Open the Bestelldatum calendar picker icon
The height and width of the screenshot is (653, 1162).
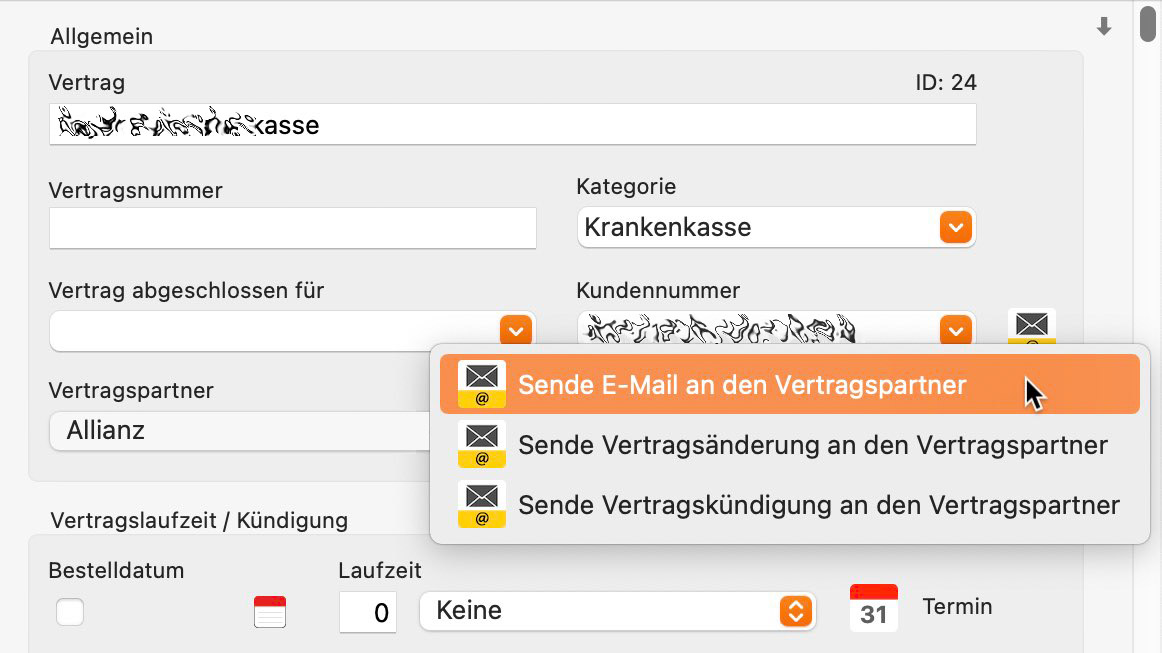pyautogui.click(x=270, y=611)
